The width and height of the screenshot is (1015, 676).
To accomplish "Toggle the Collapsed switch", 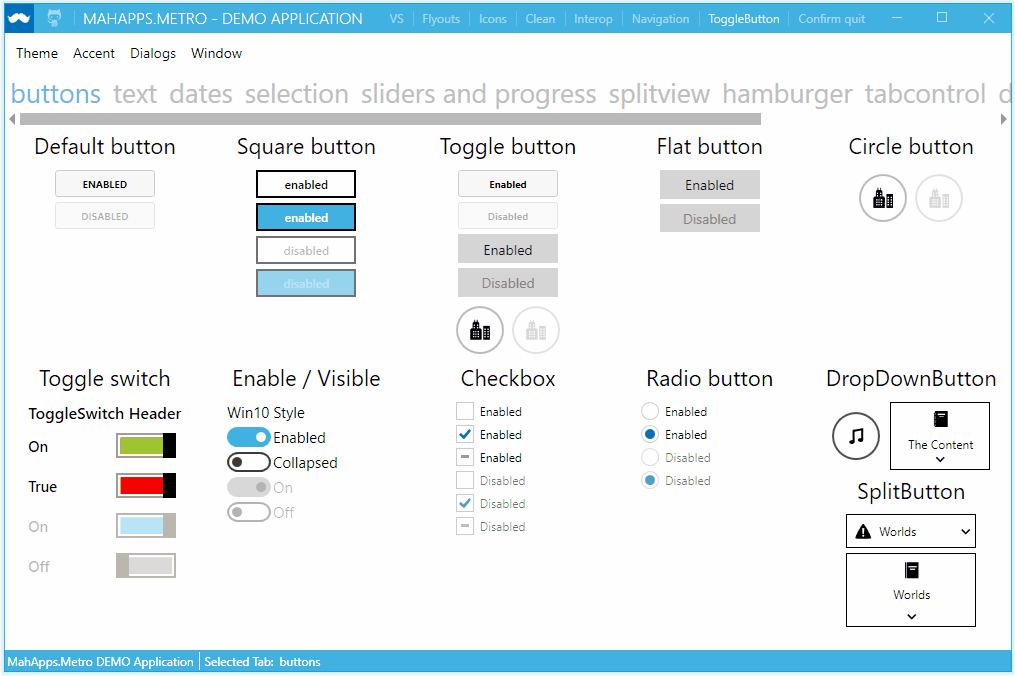I will coord(249,462).
